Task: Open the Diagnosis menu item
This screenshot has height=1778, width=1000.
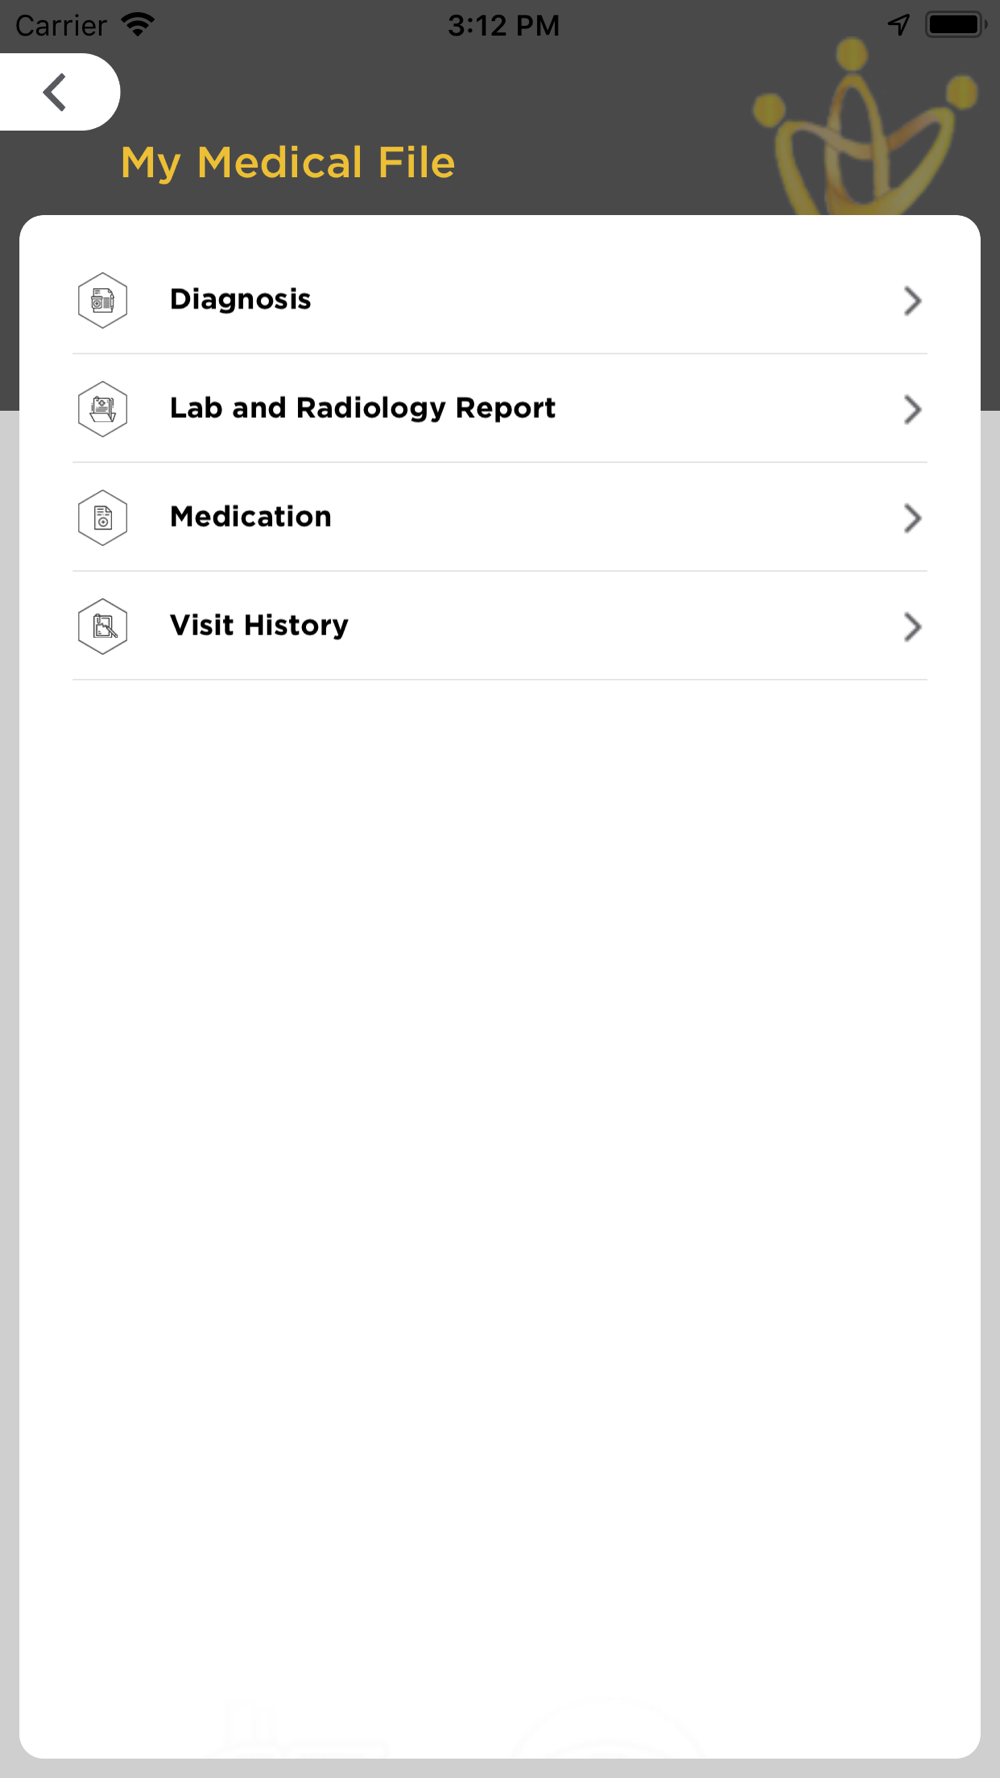Action: 500,300
